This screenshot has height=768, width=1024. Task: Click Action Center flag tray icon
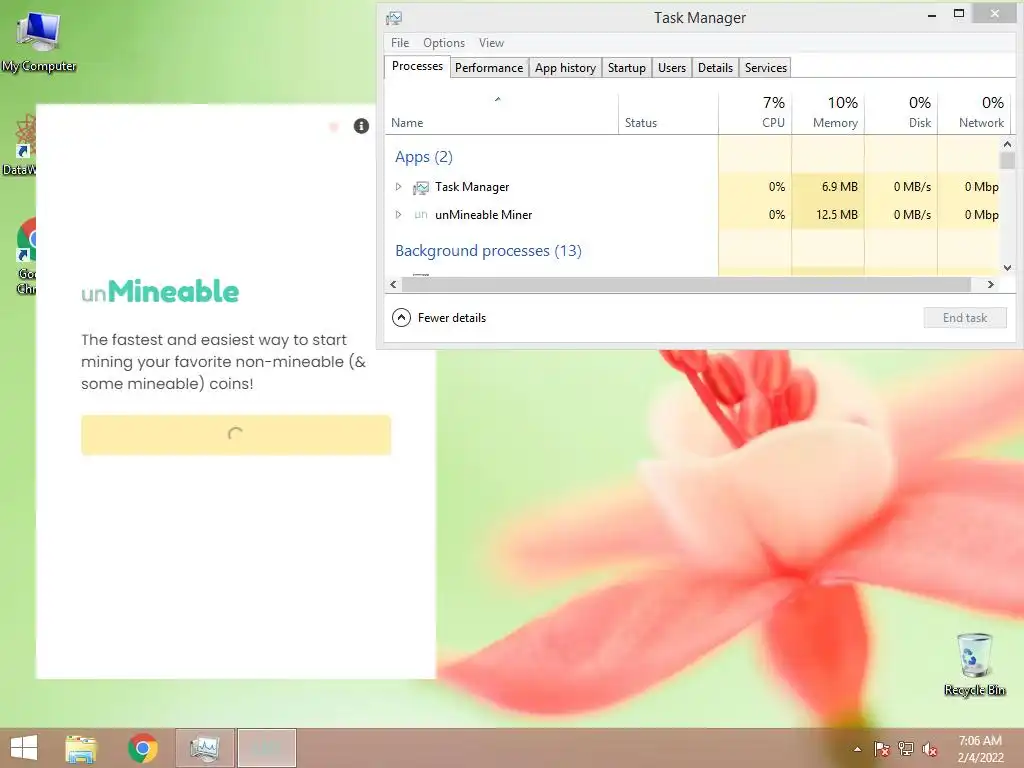tap(881, 749)
